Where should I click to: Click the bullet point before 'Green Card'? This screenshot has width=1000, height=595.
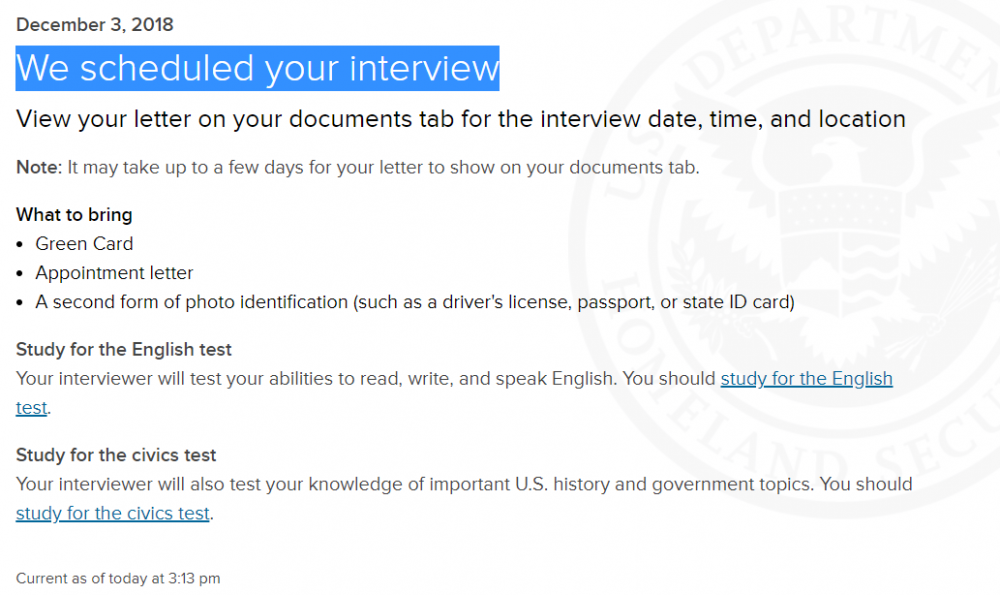click(x=20, y=245)
